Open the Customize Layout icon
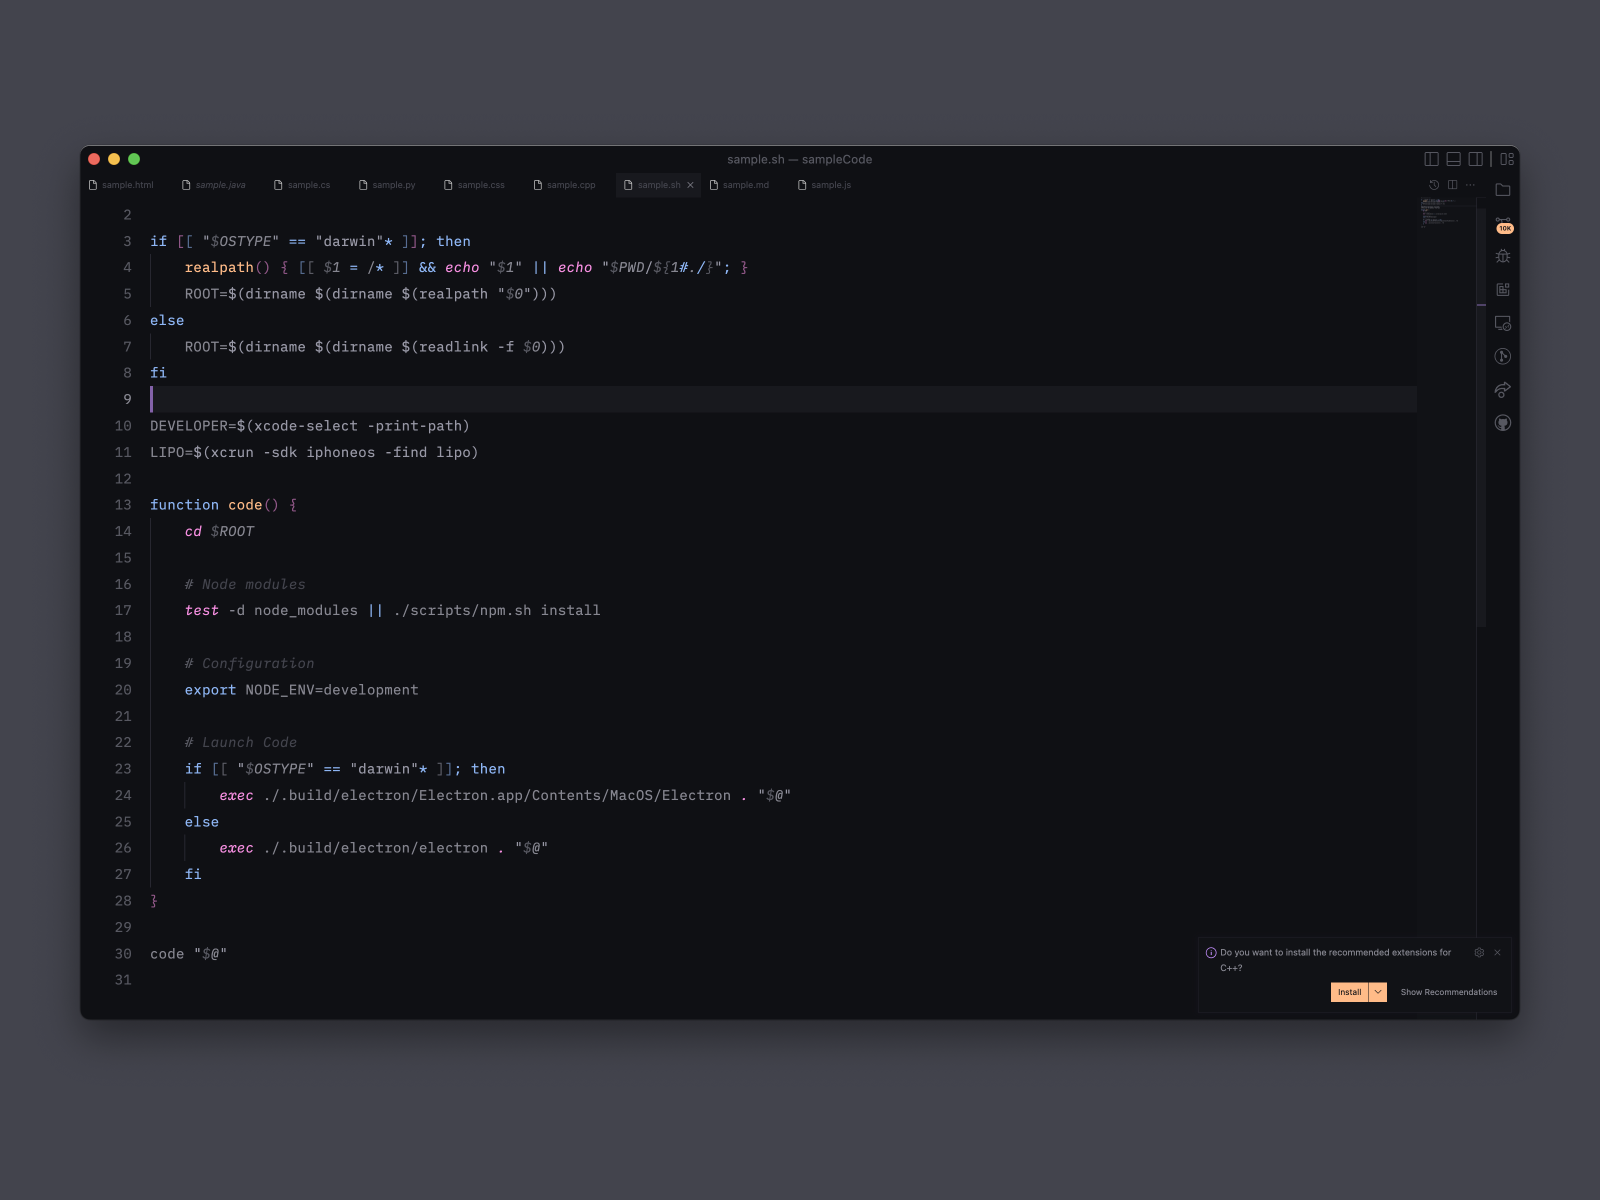The image size is (1600, 1200). [1507, 159]
